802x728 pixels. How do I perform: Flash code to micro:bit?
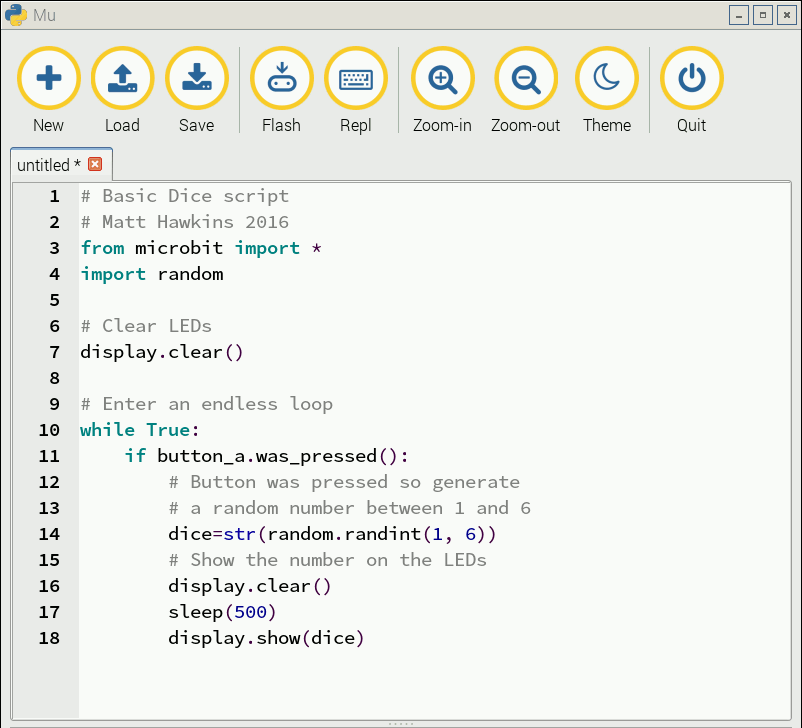281,78
